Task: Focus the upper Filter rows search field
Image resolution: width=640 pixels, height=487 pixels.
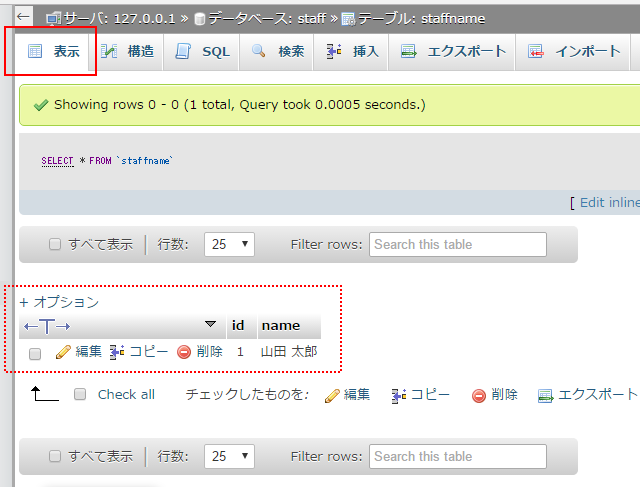Action: click(x=458, y=245)
